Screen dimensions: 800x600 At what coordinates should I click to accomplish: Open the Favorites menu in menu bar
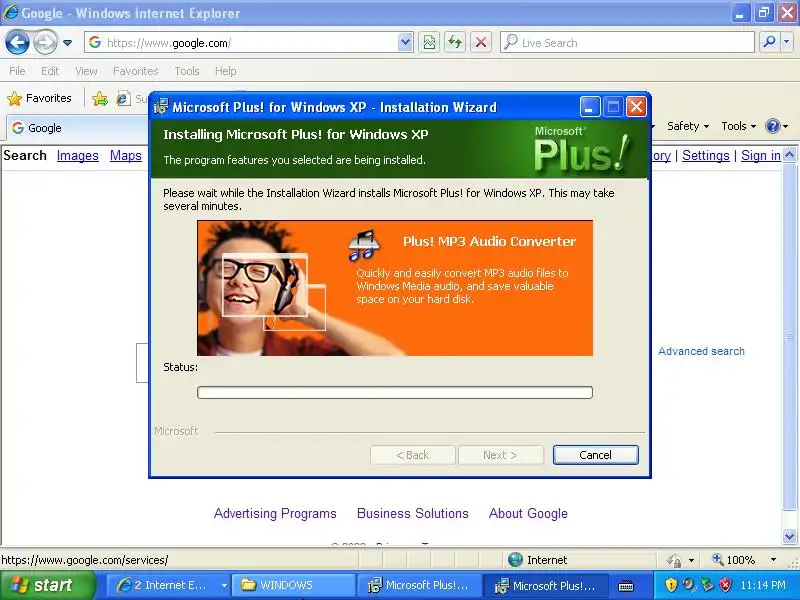click(x=136, y=71)
